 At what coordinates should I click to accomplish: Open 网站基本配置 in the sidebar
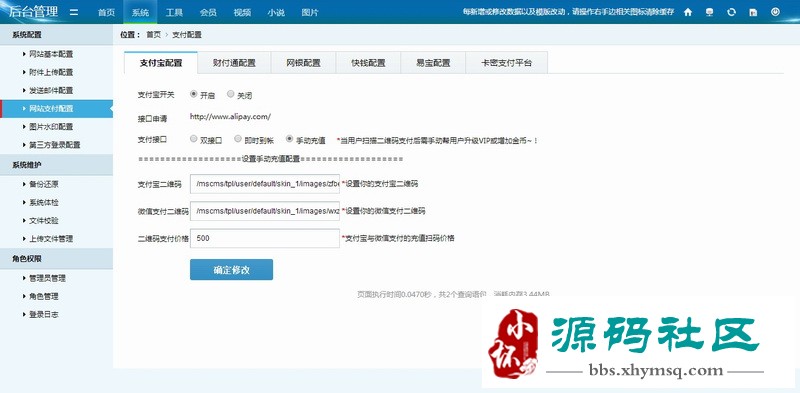pyautogui.click(x=51, y=54)
